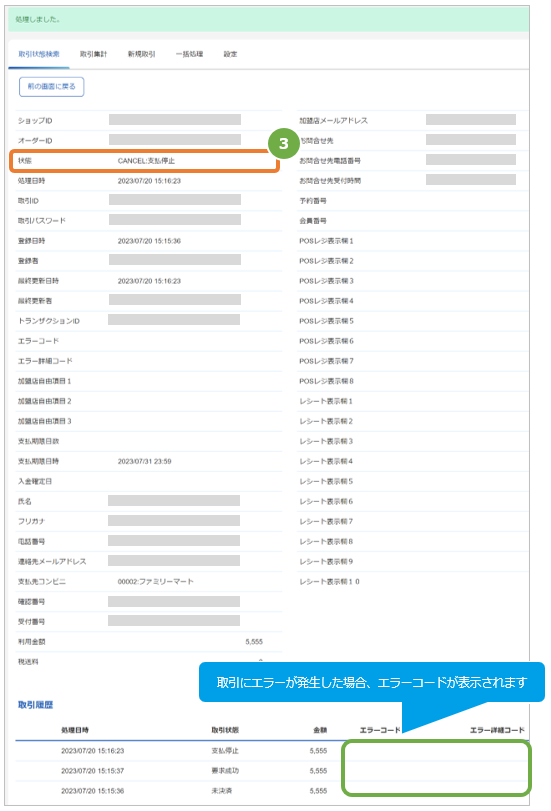Click the 取引パスワード masked field

pos(175,220)
